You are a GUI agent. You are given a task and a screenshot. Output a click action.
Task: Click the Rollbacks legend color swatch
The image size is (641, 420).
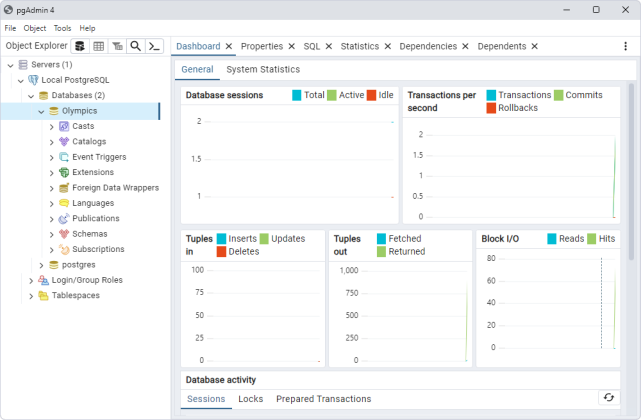click(491, 108)
